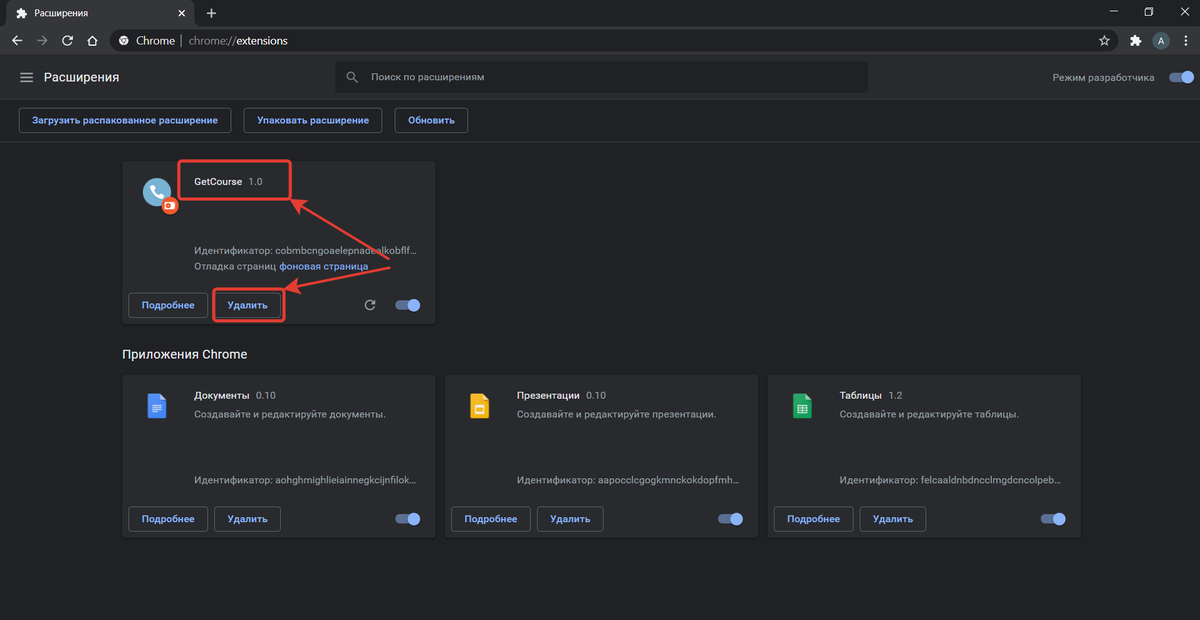Select the Расширения browser tab
The height and width of the screenshot is (620, 1200).
click(100, 13)
